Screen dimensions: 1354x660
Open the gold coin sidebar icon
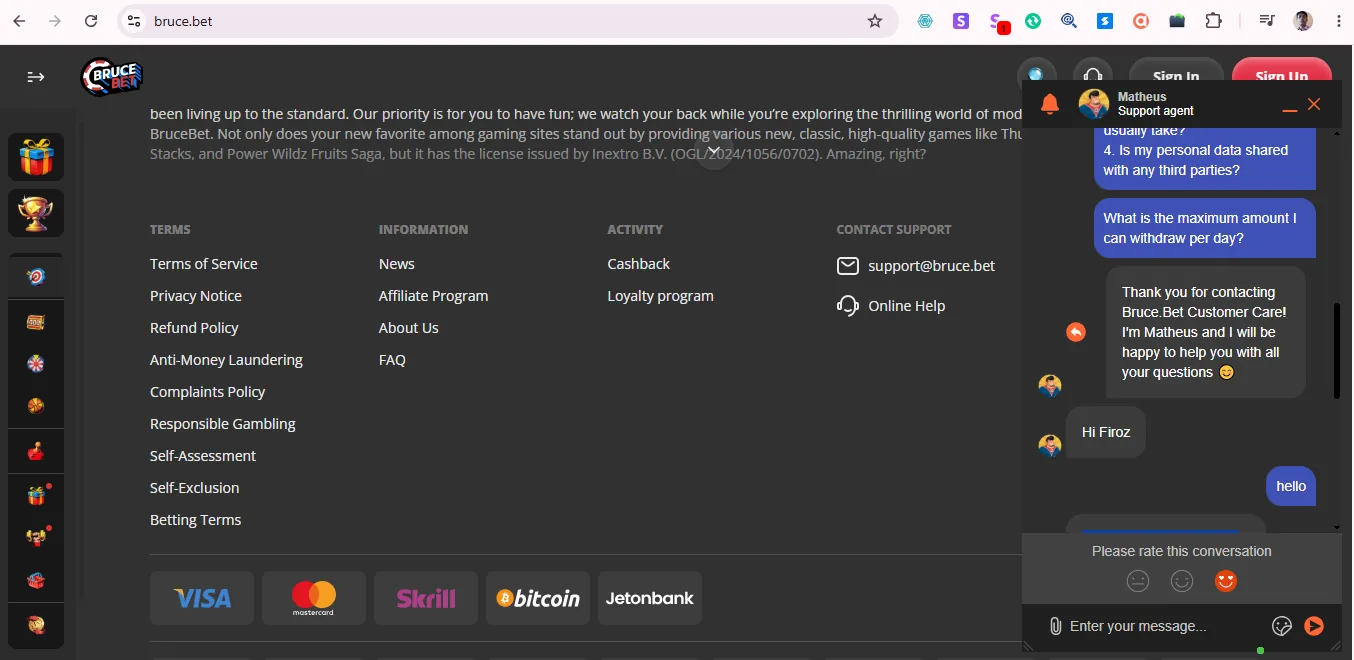[x=36, y=625]
